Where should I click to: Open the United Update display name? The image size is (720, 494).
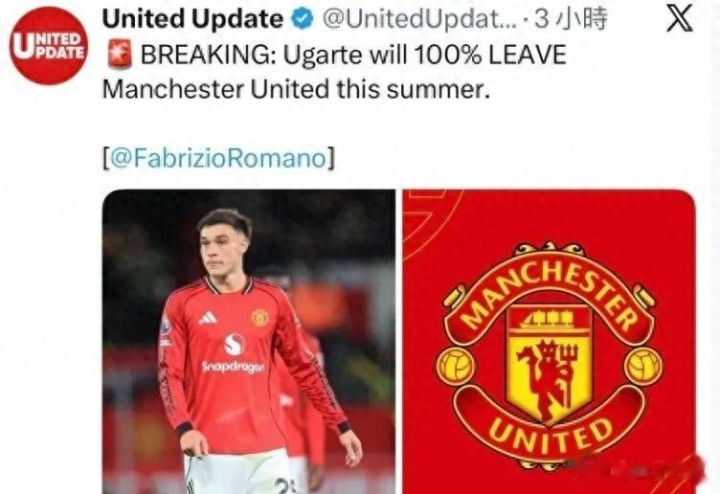tap(192, 19)
